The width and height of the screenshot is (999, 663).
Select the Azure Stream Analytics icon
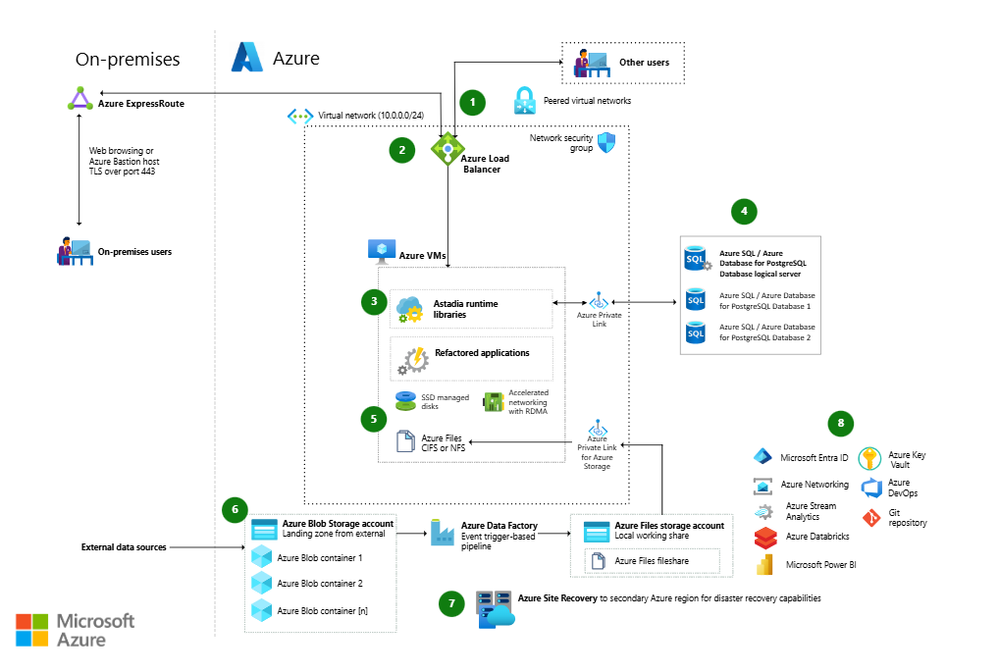(765, 511)
